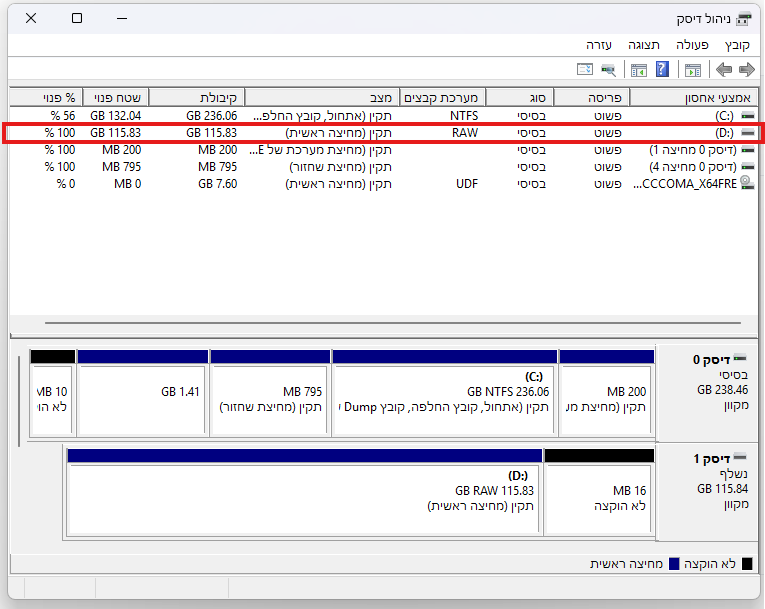
Task: Click the console pane icon with green right arrow
Action: click(x=692, y=69)
